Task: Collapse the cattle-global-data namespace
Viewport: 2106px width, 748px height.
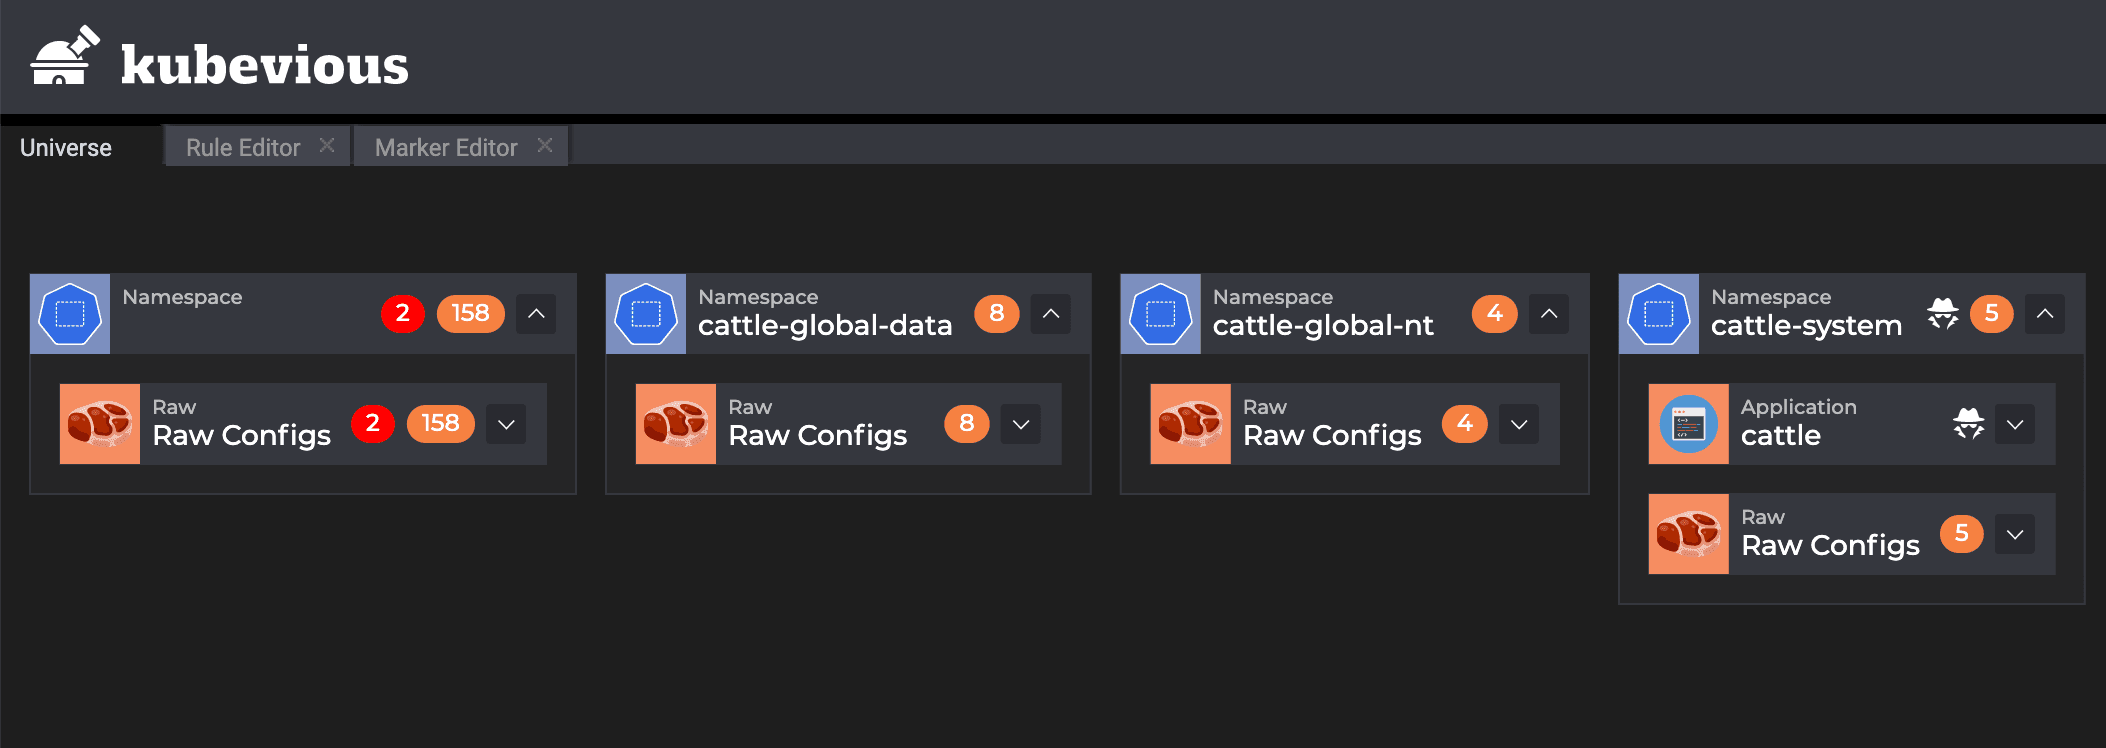Action: 1051,314
